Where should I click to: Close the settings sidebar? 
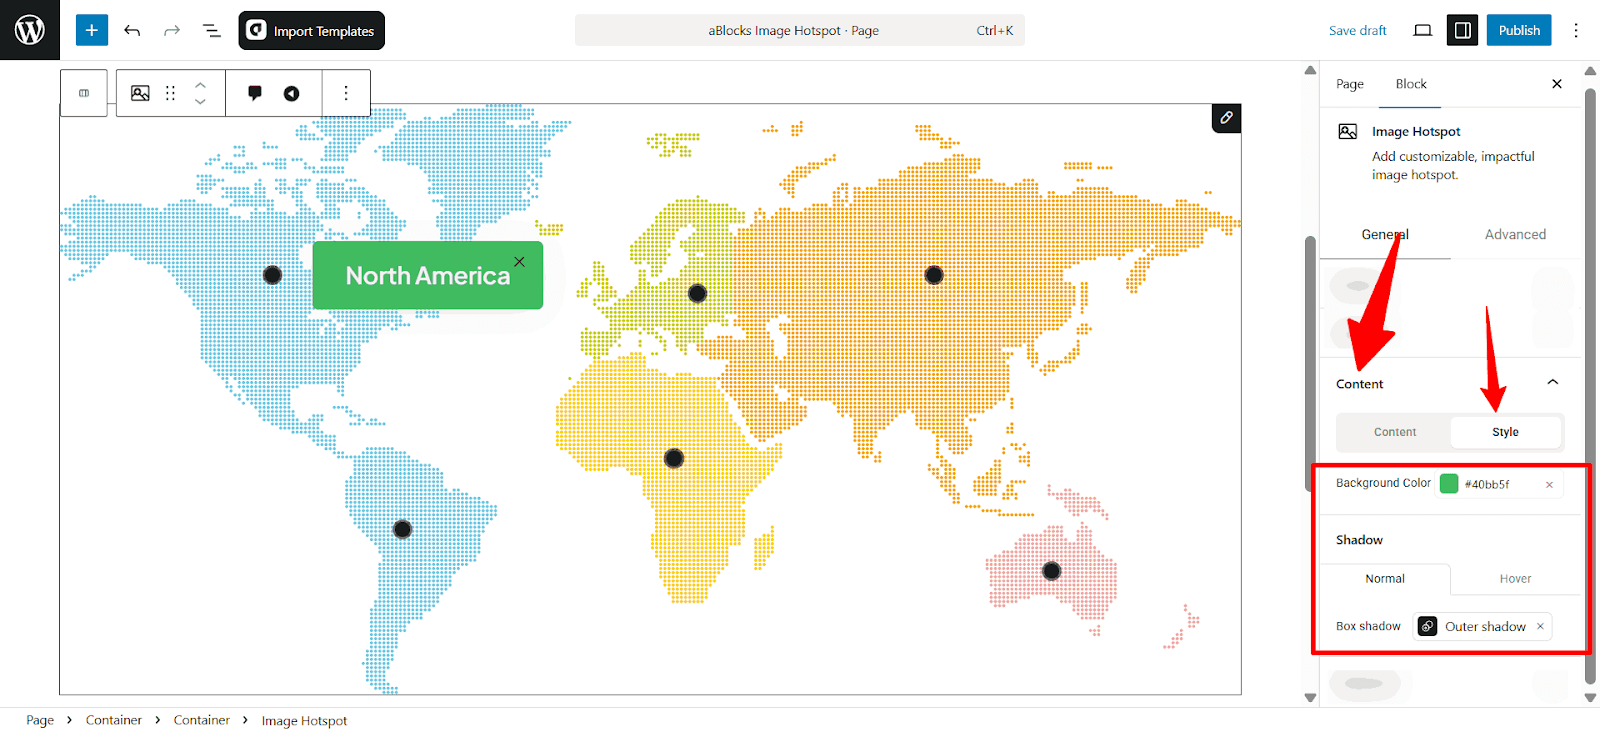point(1556,84)
